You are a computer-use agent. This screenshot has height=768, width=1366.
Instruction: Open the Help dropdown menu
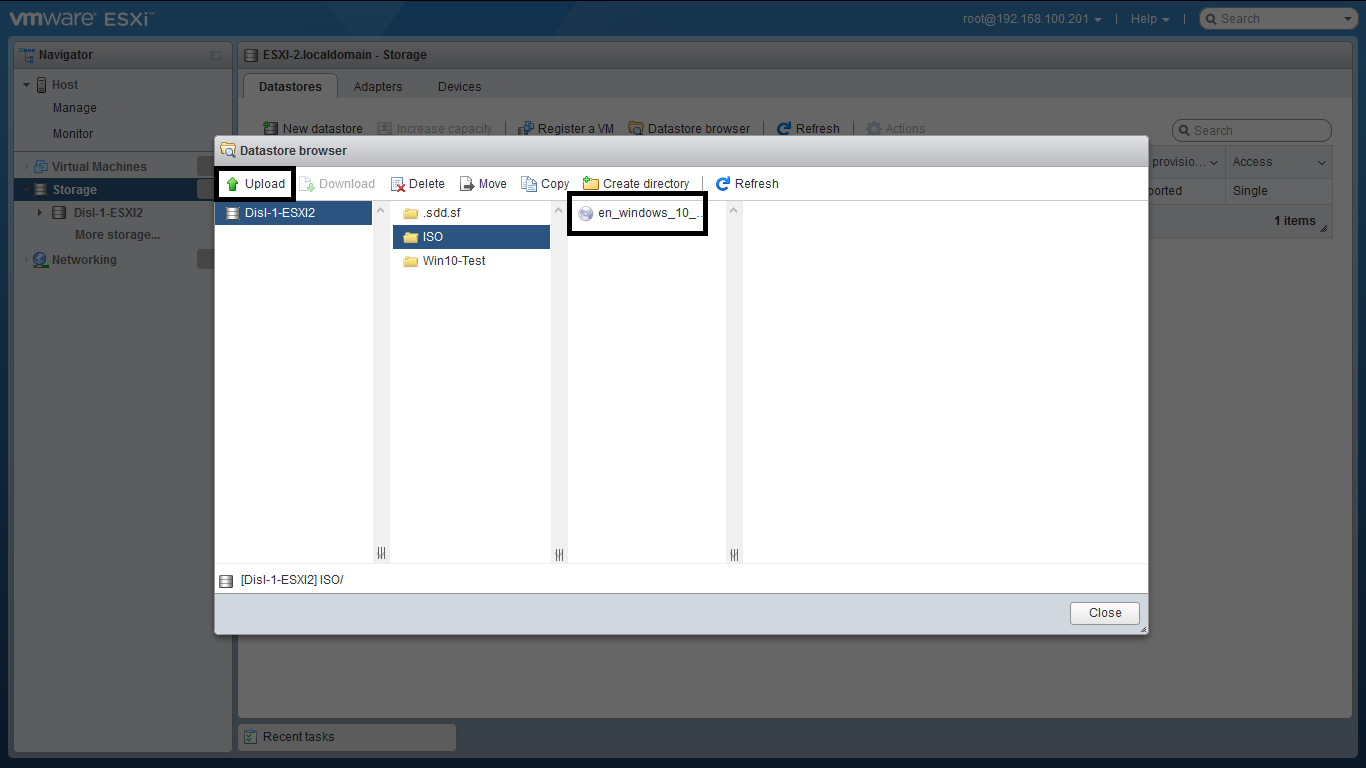[1149, 19]
